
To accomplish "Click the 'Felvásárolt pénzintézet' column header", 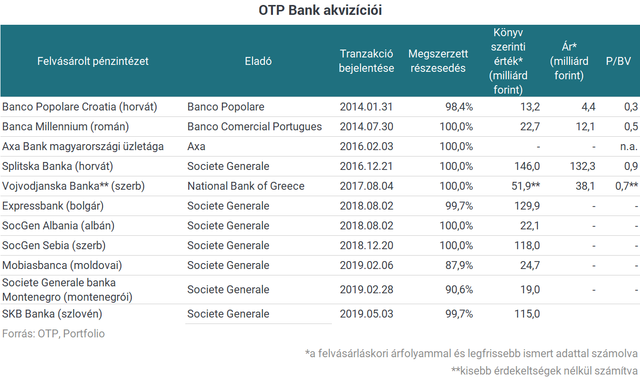I will (93, 61).
